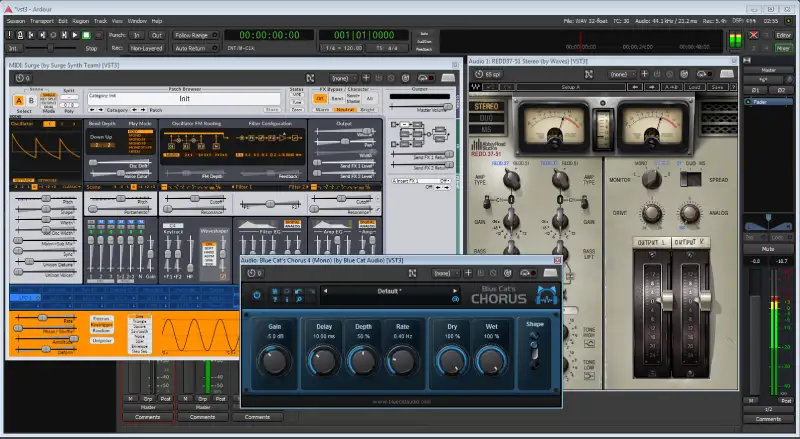Viewport: 800px width, 439px height.
Task: Open preset (none) dropdown in REDD37-51 window
Action: click(621, 74)
